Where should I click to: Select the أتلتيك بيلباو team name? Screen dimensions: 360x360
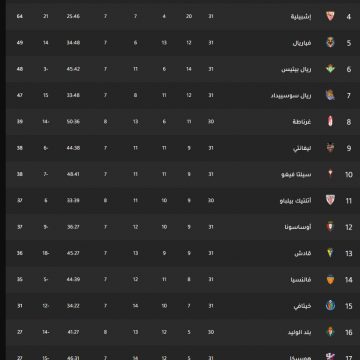[x=296, y=201]
